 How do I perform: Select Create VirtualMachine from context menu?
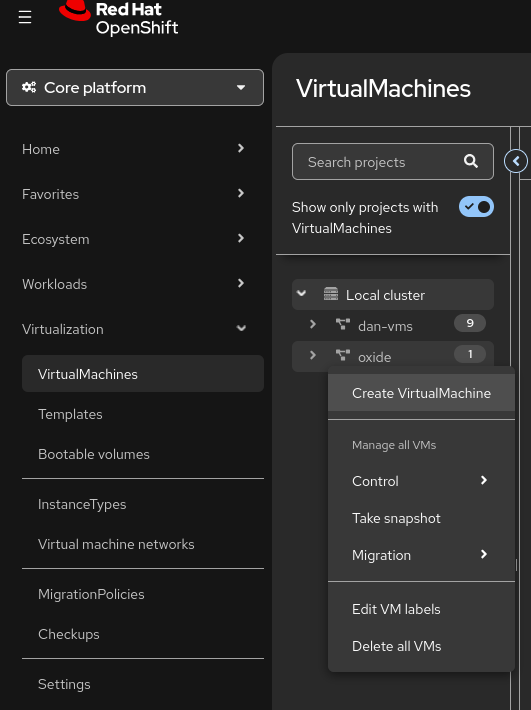(421, 393)
